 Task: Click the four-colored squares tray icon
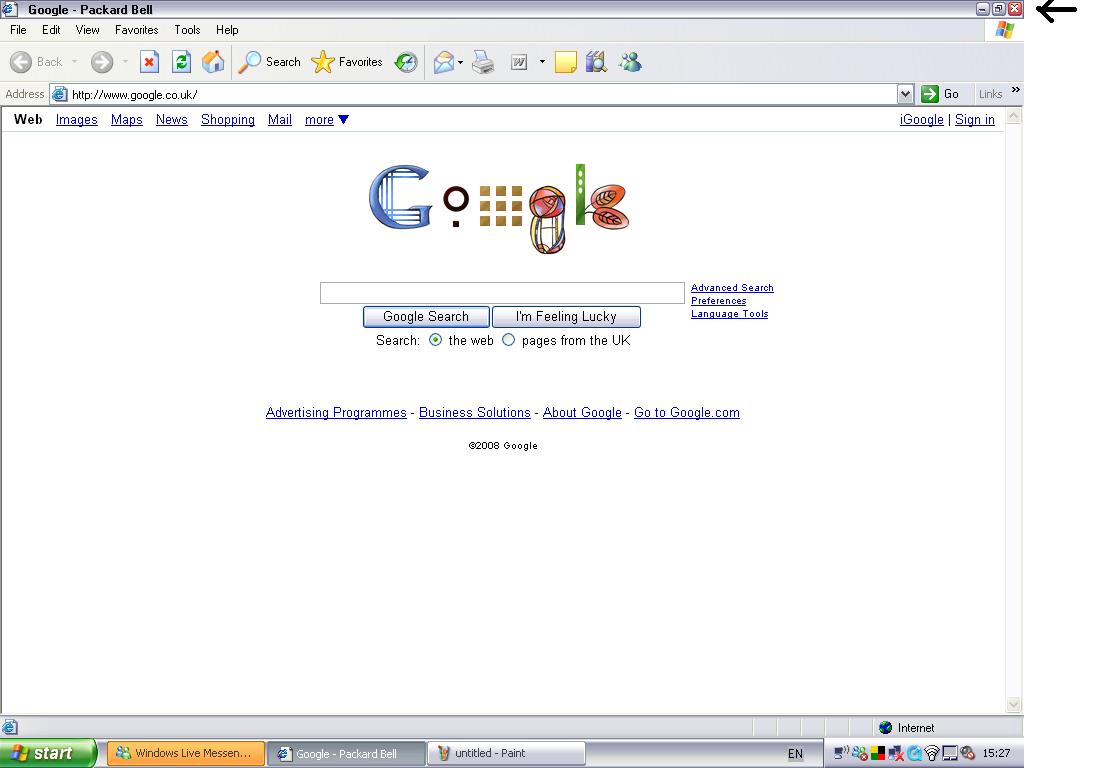878,753
